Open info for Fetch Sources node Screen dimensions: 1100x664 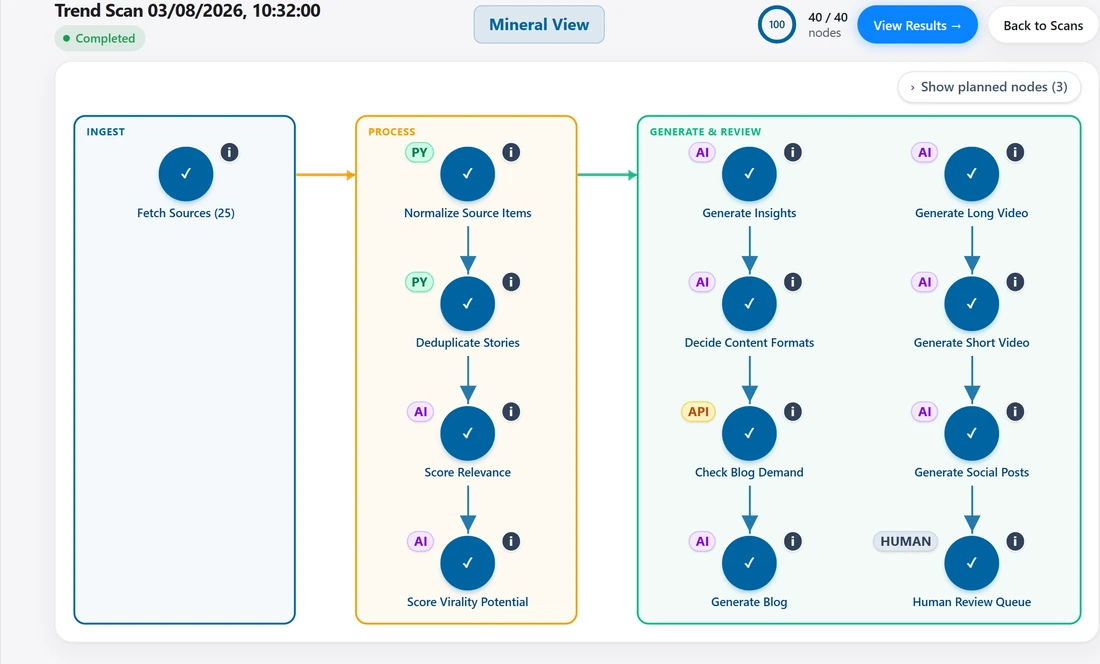229,152
